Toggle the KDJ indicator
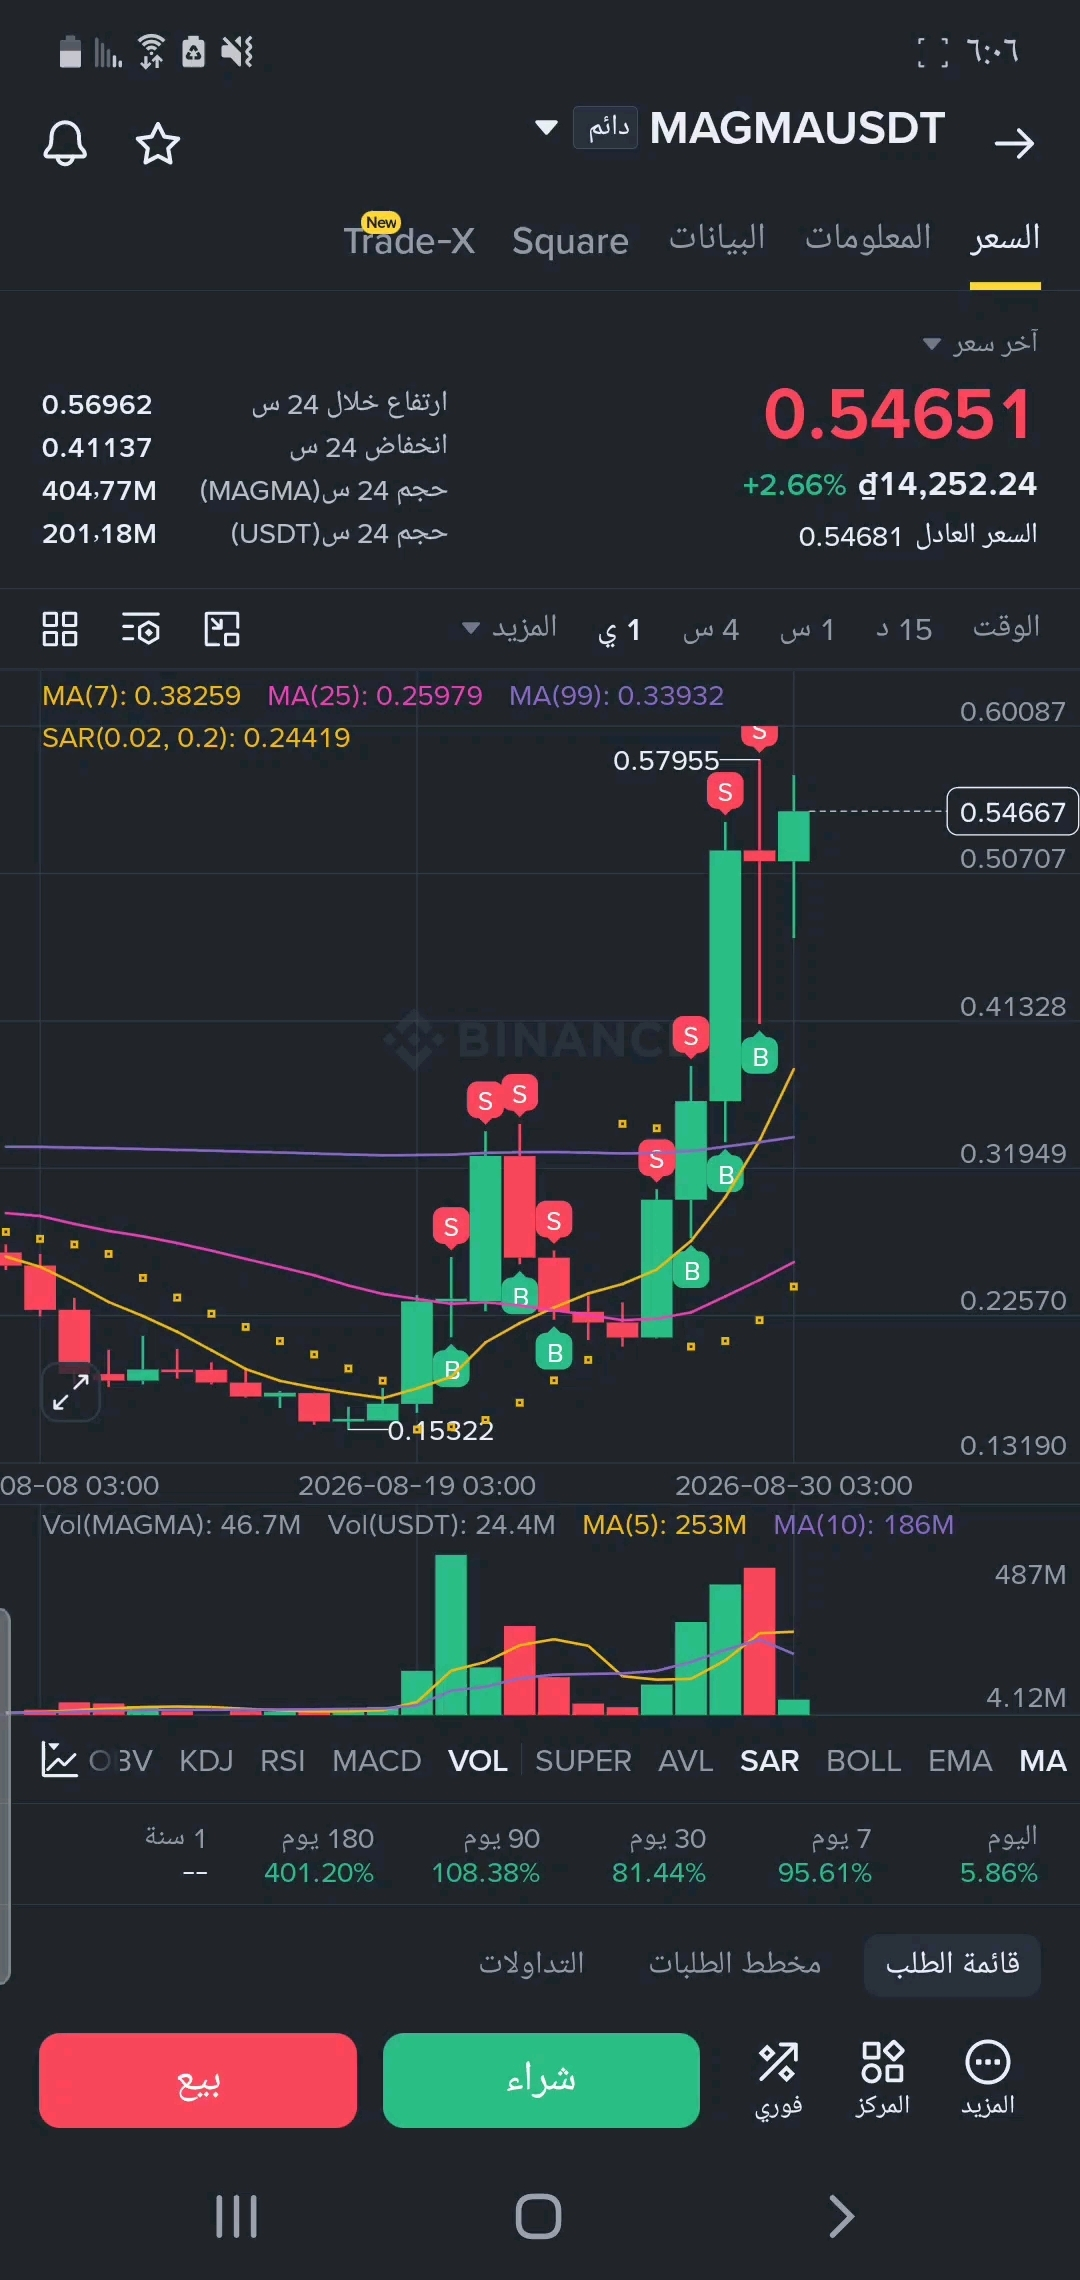 [x=206, y=1761]
